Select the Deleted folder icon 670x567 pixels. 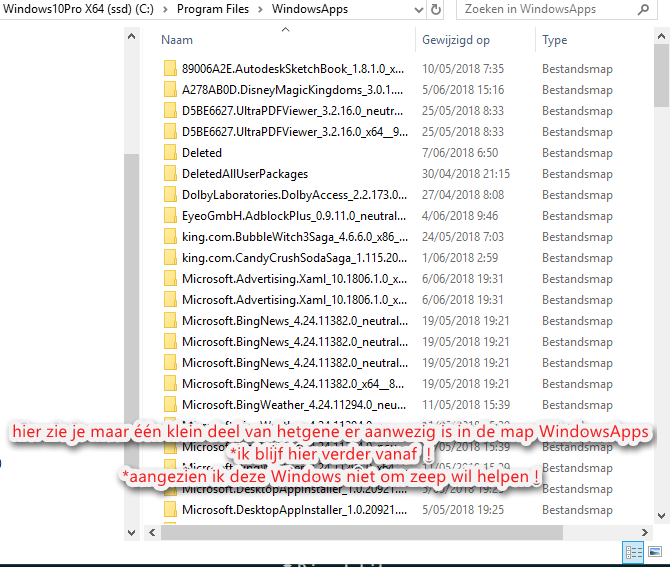[x=170, y=153]
